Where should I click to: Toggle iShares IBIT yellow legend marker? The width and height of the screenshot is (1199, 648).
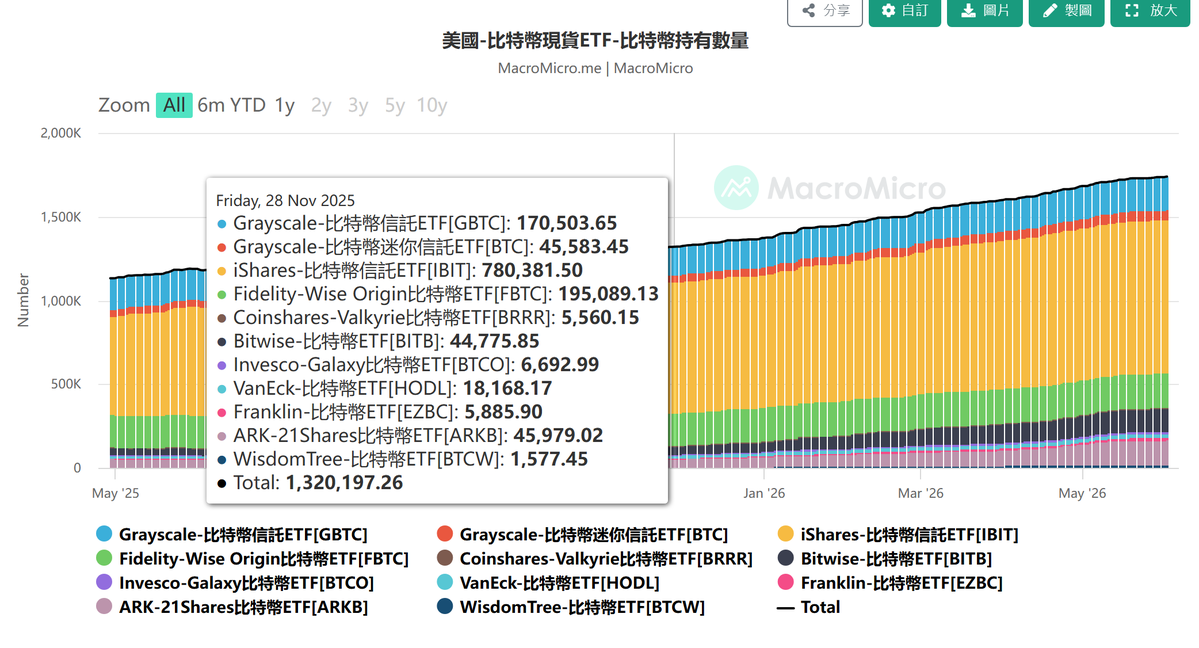pyautogui.click(x=785, y=534)
